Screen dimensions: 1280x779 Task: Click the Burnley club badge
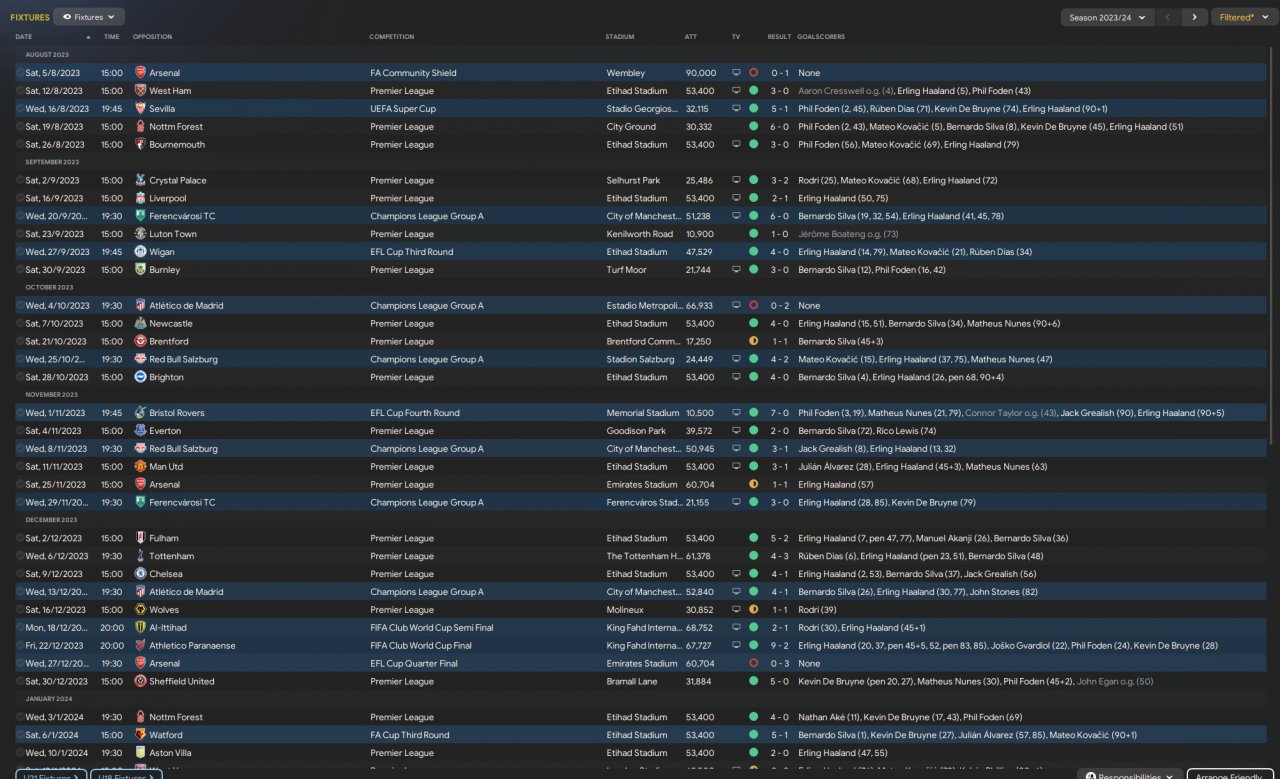coord(140,270)
